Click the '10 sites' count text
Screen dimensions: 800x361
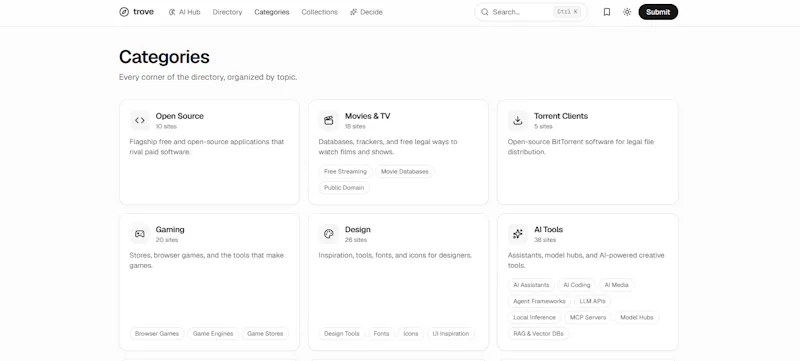pyautogui.click(x=166, y=126)
